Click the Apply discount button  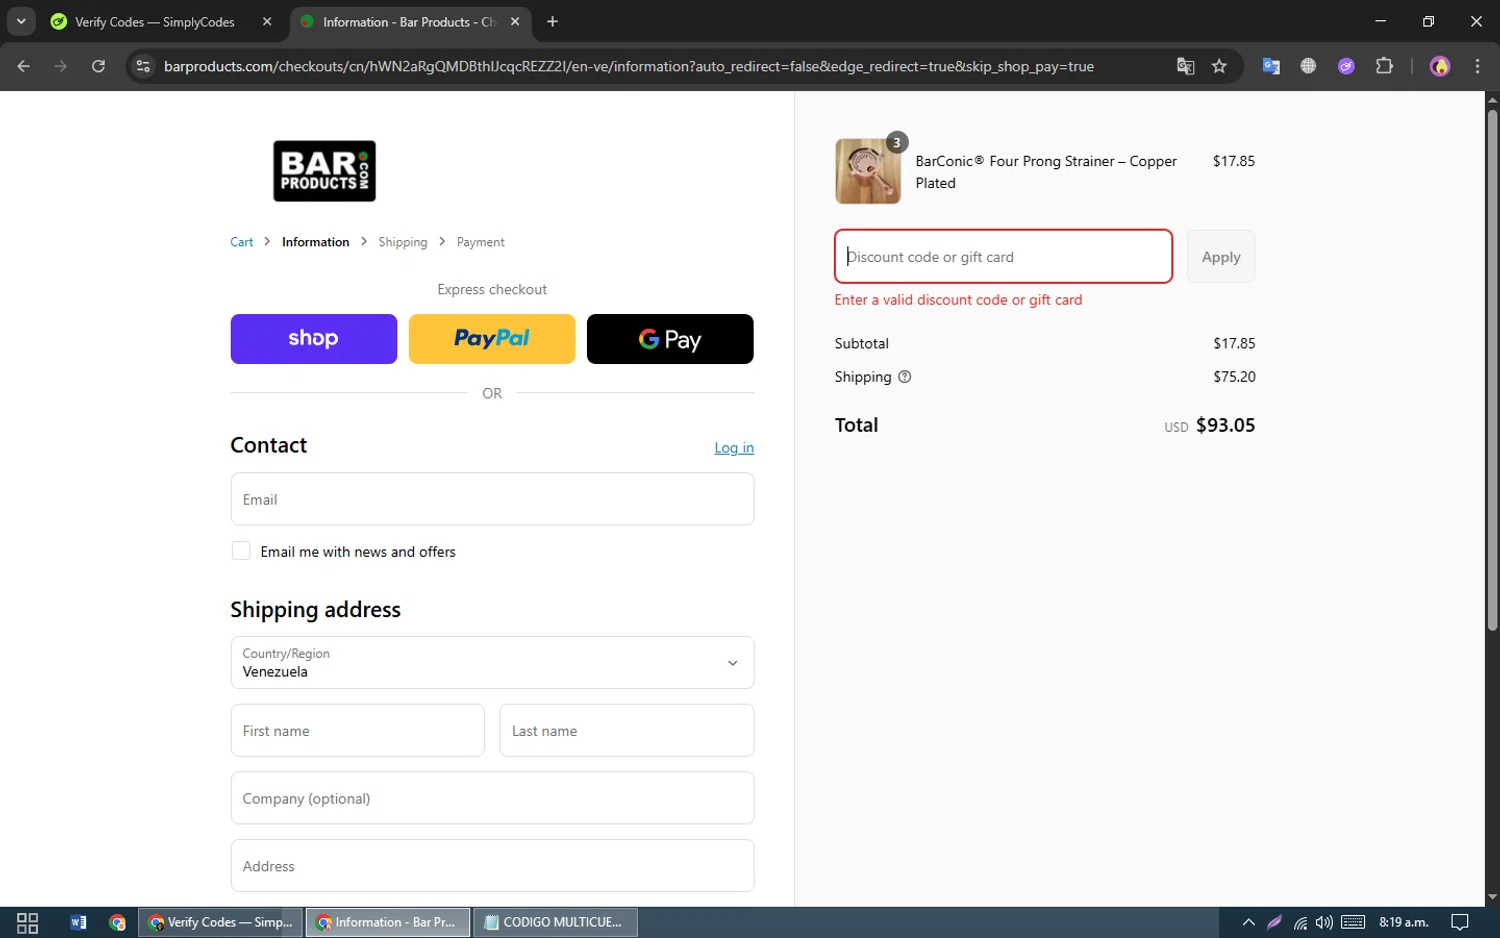1221,257
